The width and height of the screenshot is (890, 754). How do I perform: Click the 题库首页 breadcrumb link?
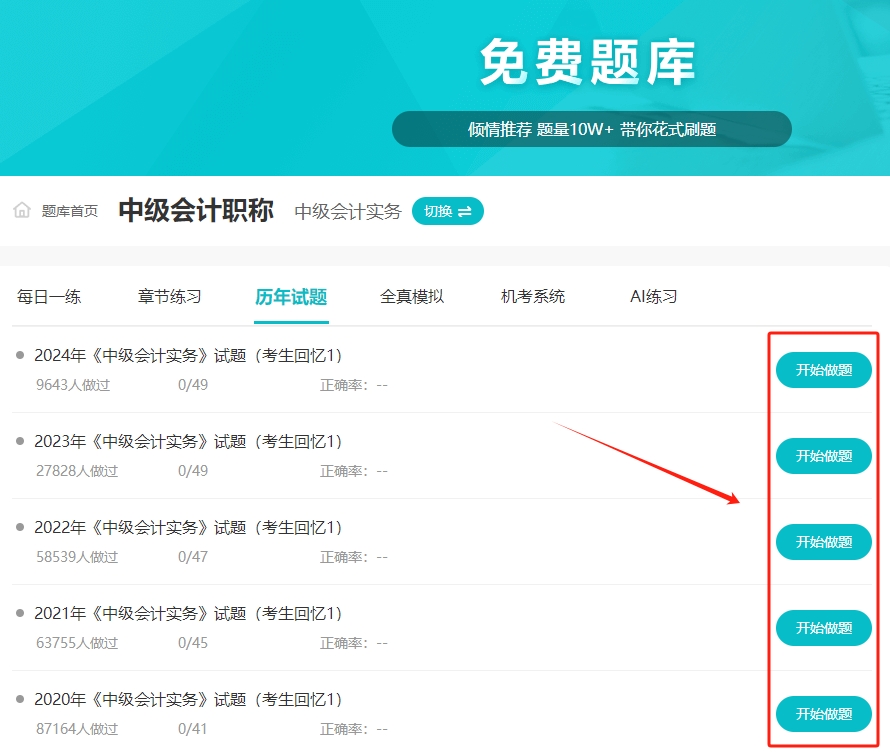[70, 211]
